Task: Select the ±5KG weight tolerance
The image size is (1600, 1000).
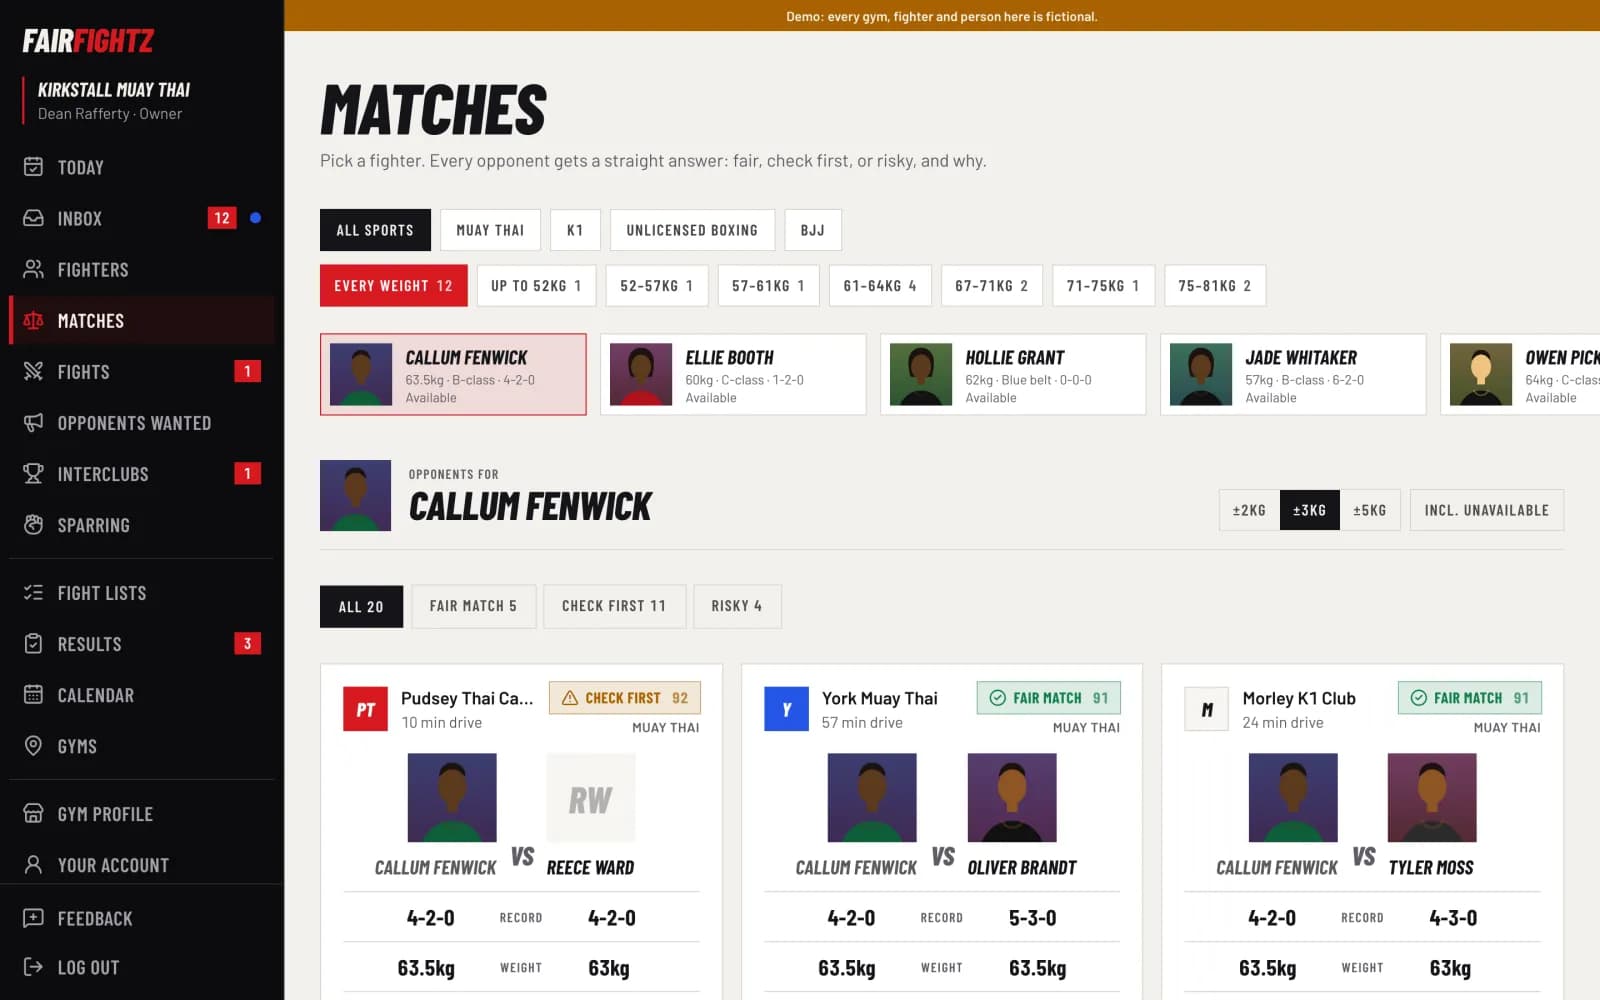Action: click(x=1370, y=510)
